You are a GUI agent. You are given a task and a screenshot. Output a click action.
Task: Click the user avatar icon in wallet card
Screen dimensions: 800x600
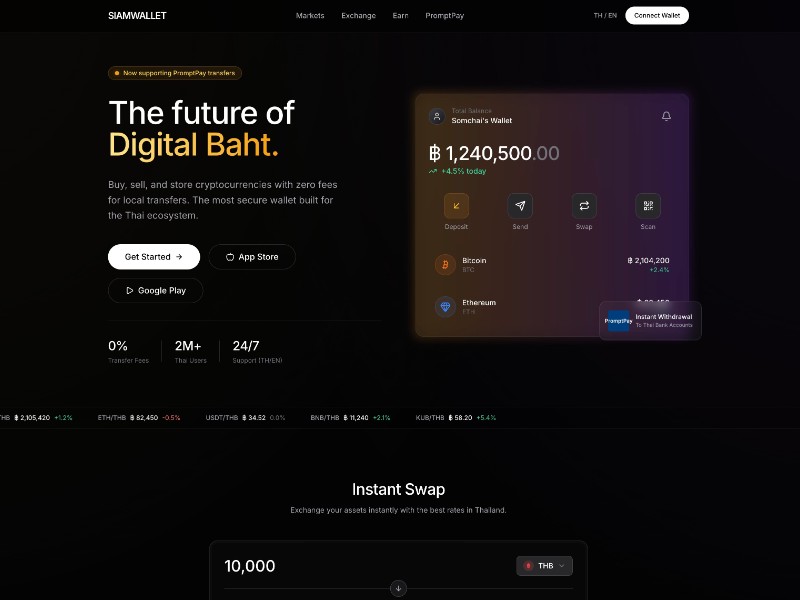pos(437,116)
